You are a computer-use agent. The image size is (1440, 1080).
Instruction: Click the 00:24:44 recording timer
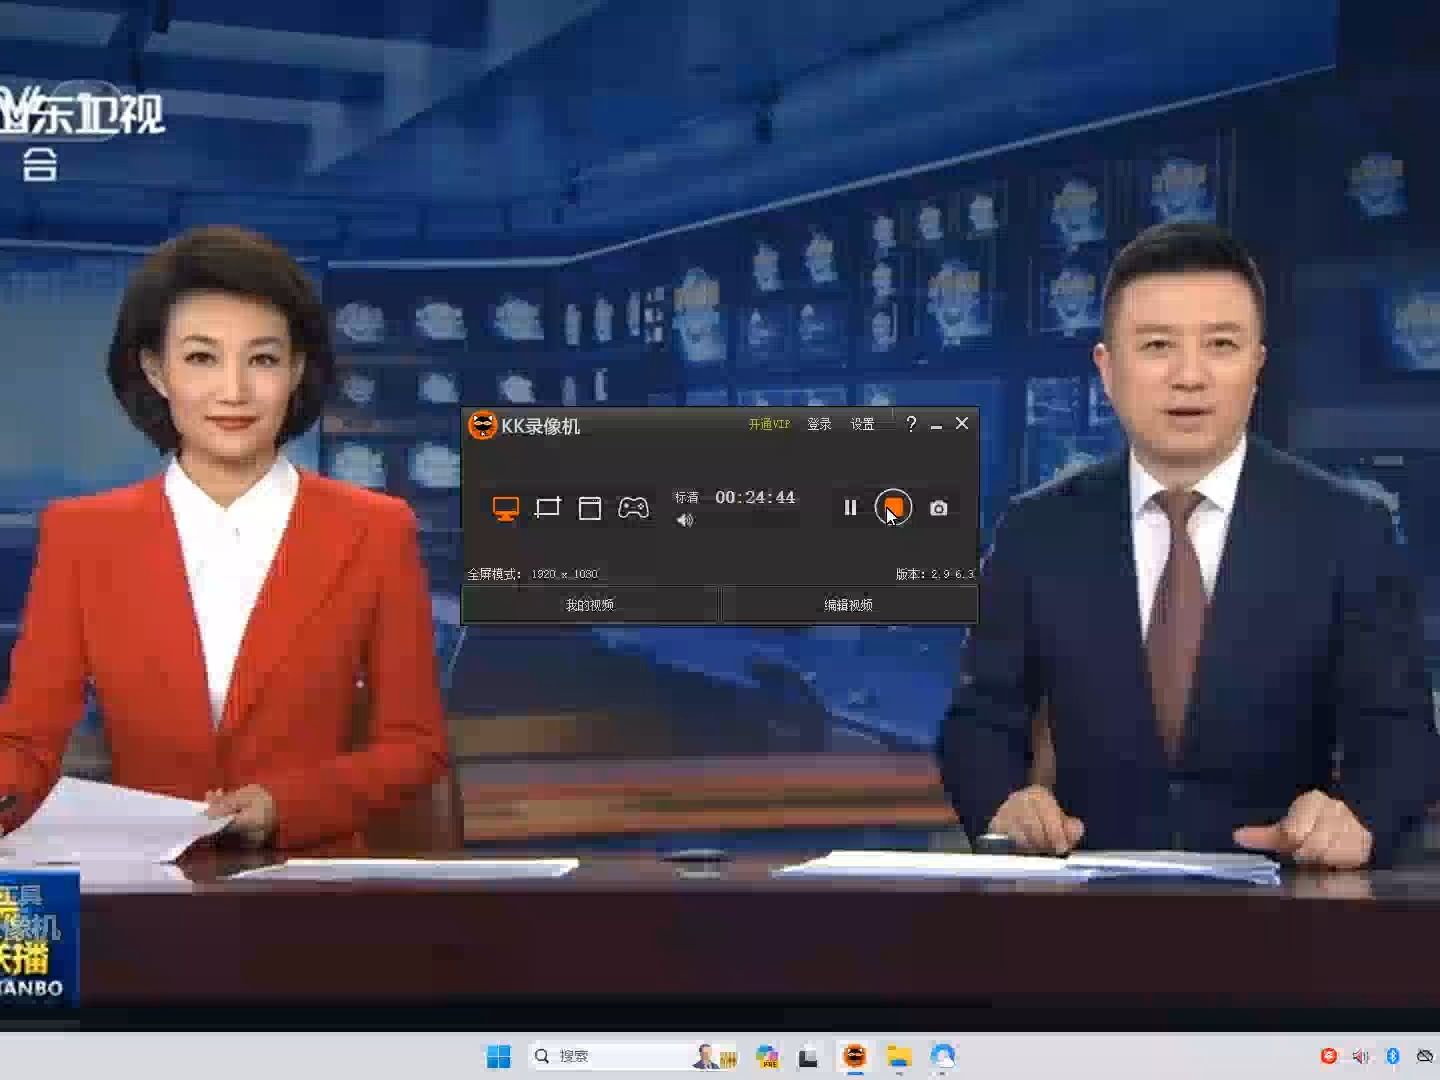(x=755, y=497)
